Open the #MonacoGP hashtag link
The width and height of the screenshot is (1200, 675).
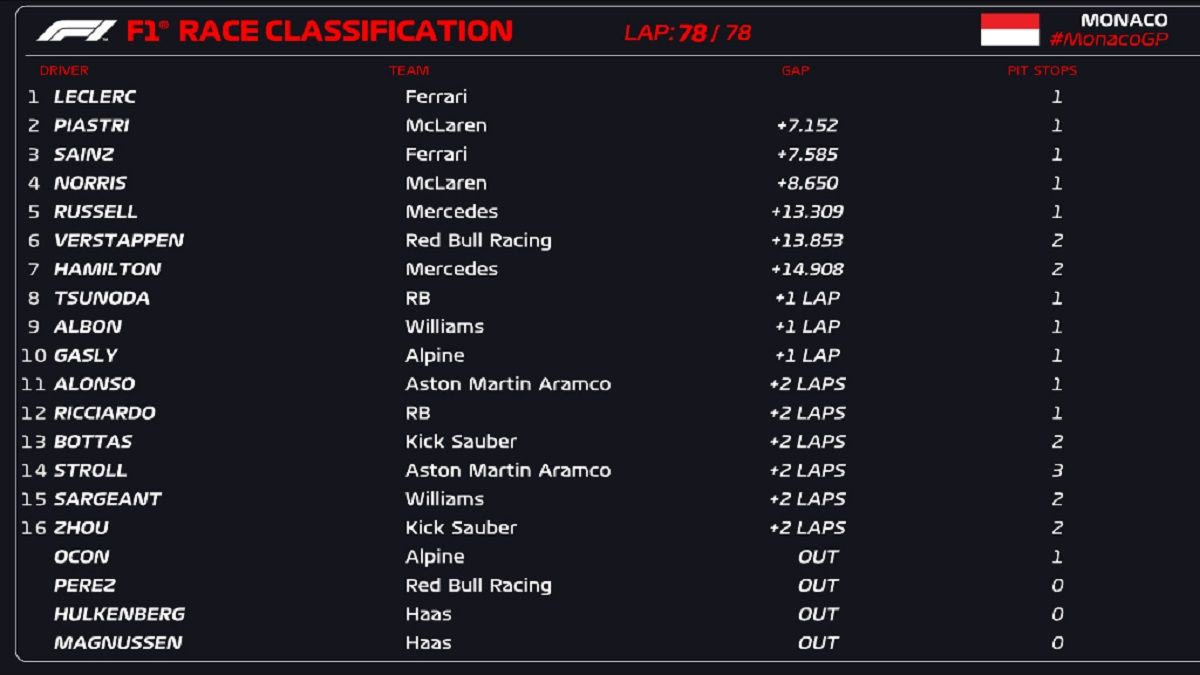(1108, 39)
